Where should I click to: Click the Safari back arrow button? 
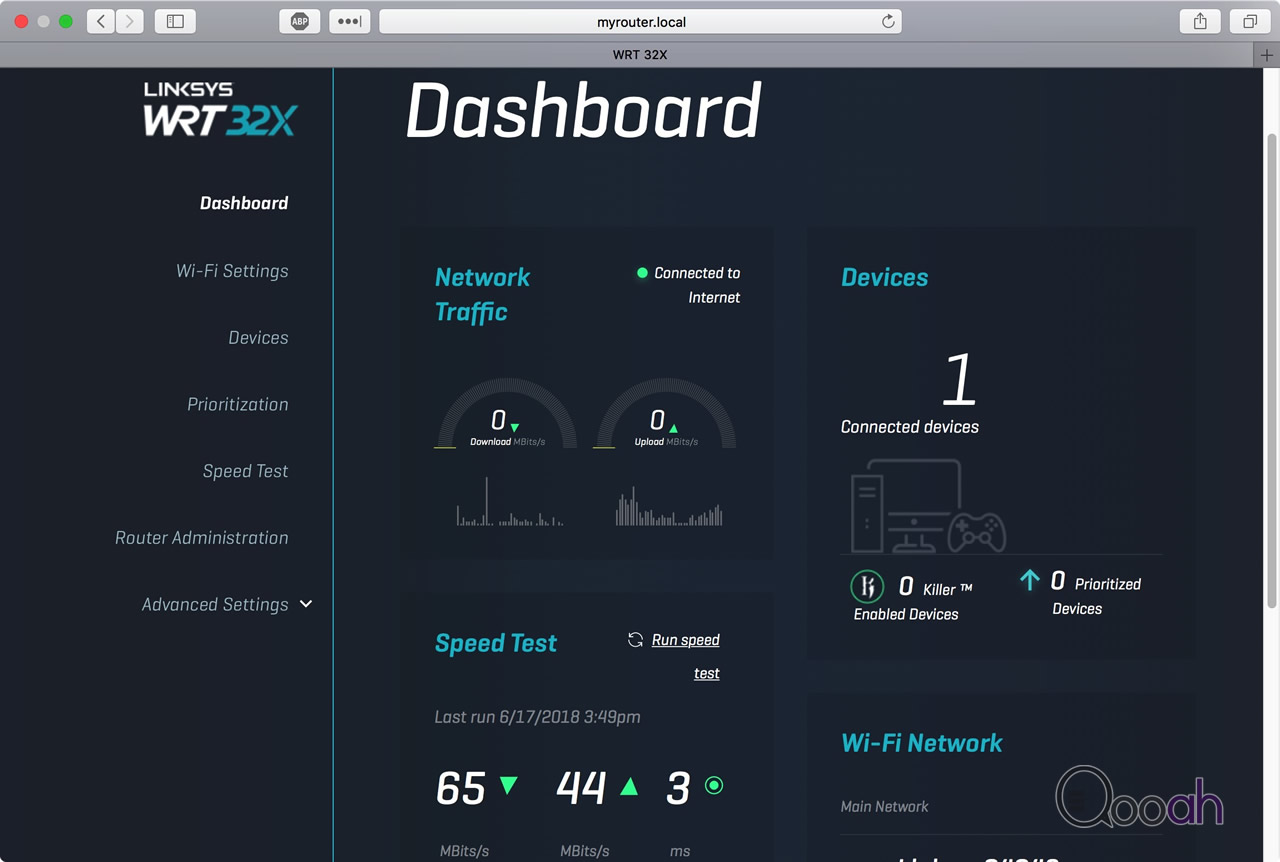click(x=101, y=21)
